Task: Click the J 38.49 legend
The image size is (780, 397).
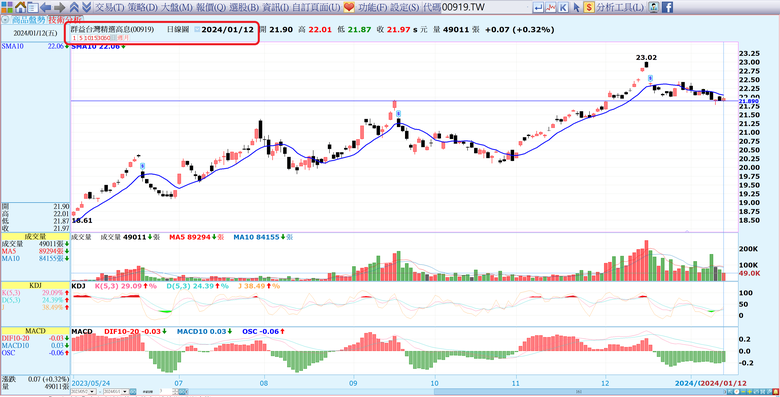Action: (259, 287)
